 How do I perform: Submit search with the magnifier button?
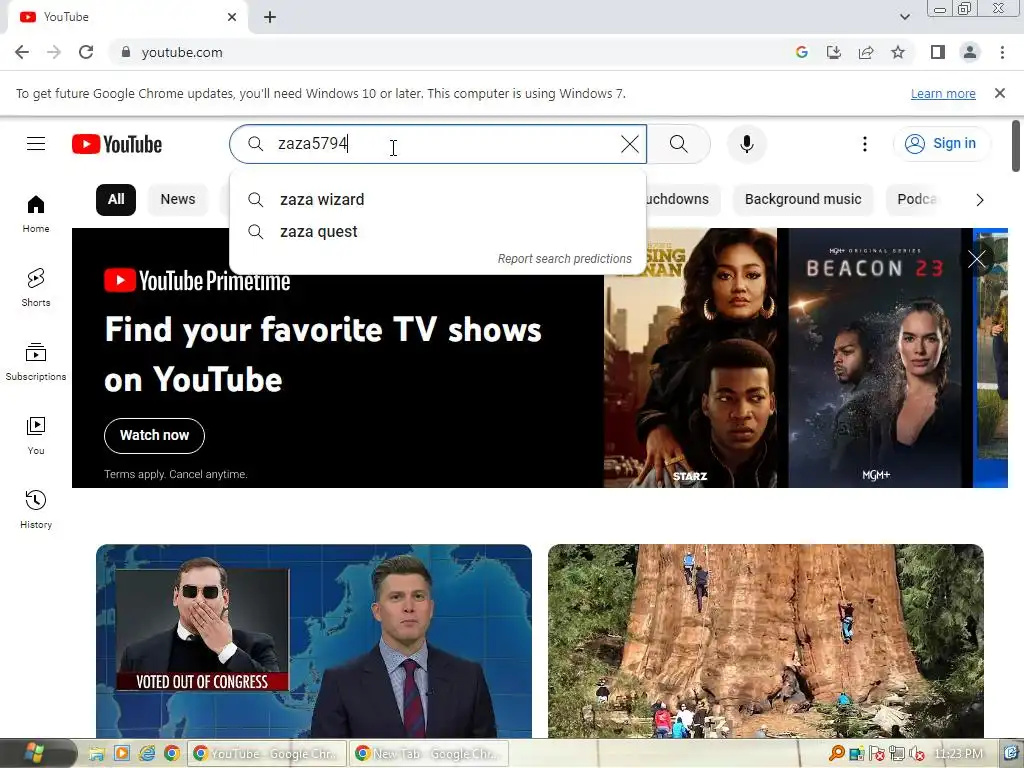[679, 144]
